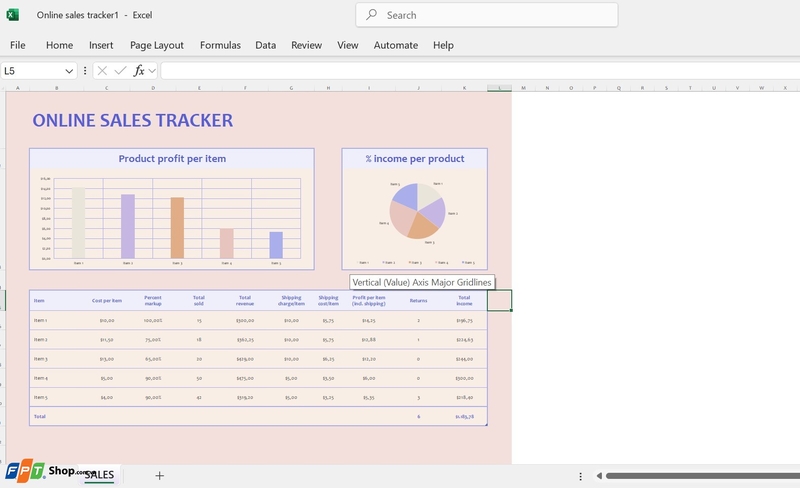Select the $11,50 cost per item cell
Image resolution: width=800 pixels, height=488 pixels.
107,339
